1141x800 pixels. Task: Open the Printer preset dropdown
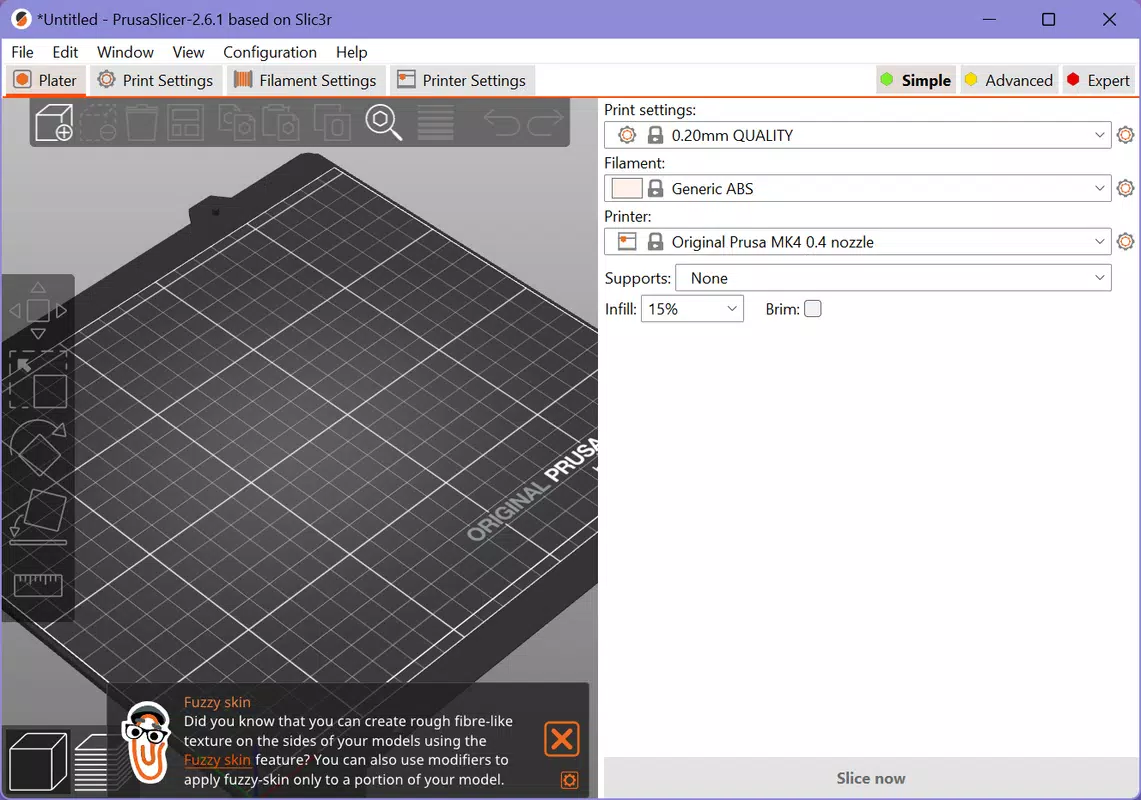tap(857, 242)
